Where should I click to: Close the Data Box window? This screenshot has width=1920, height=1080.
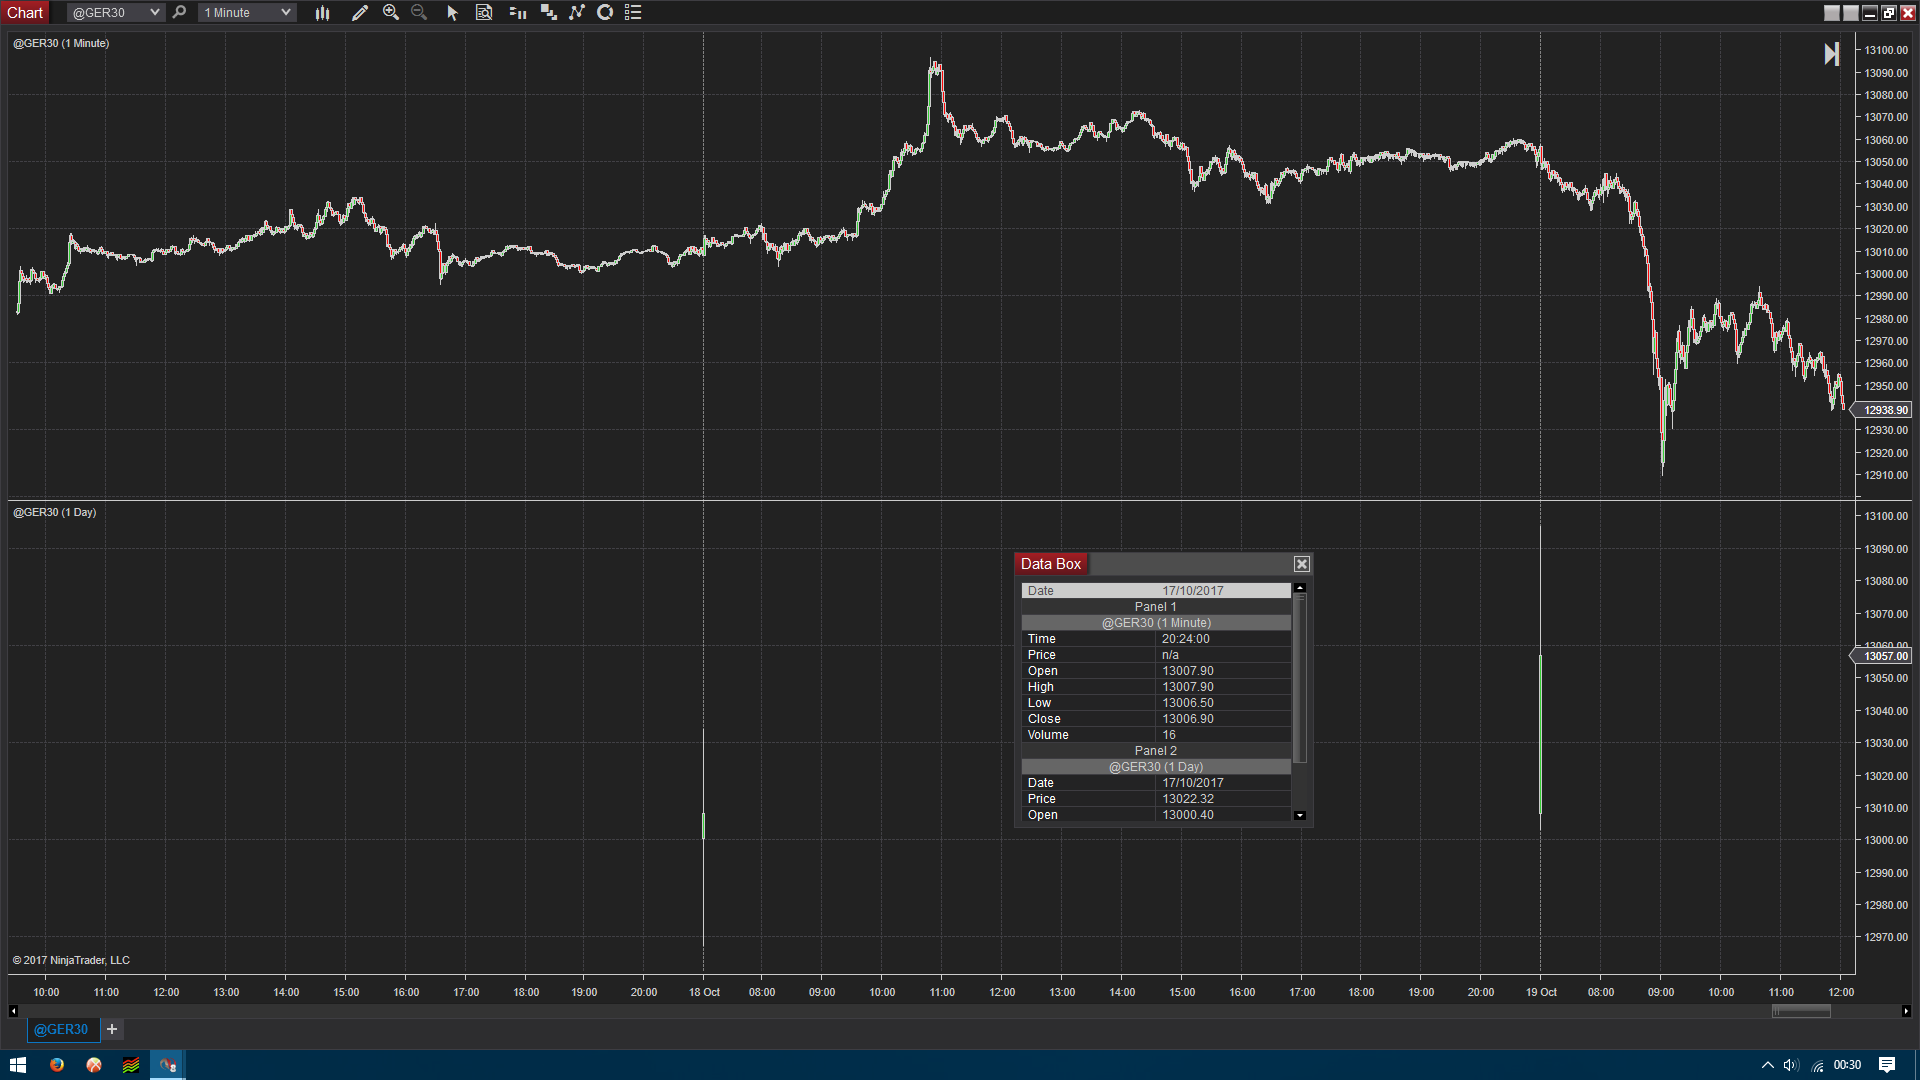pyautogui.click(x=1301, y=564)
